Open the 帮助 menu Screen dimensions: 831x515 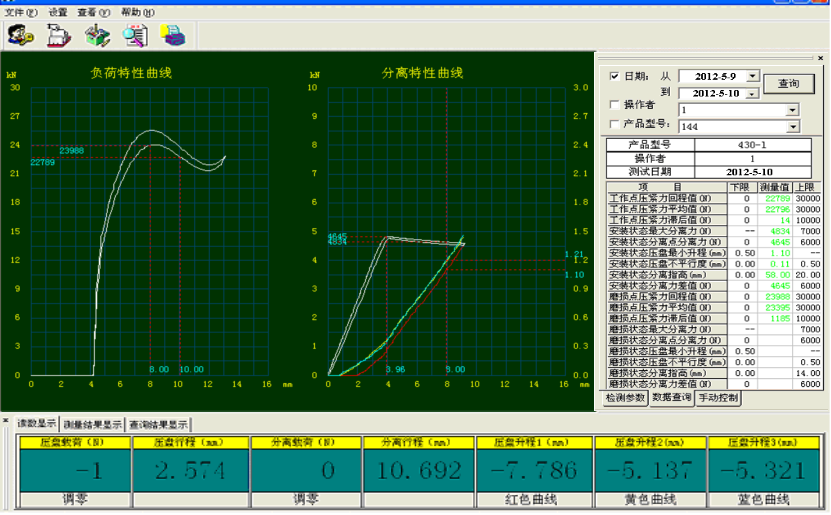[x=137, y=12]
